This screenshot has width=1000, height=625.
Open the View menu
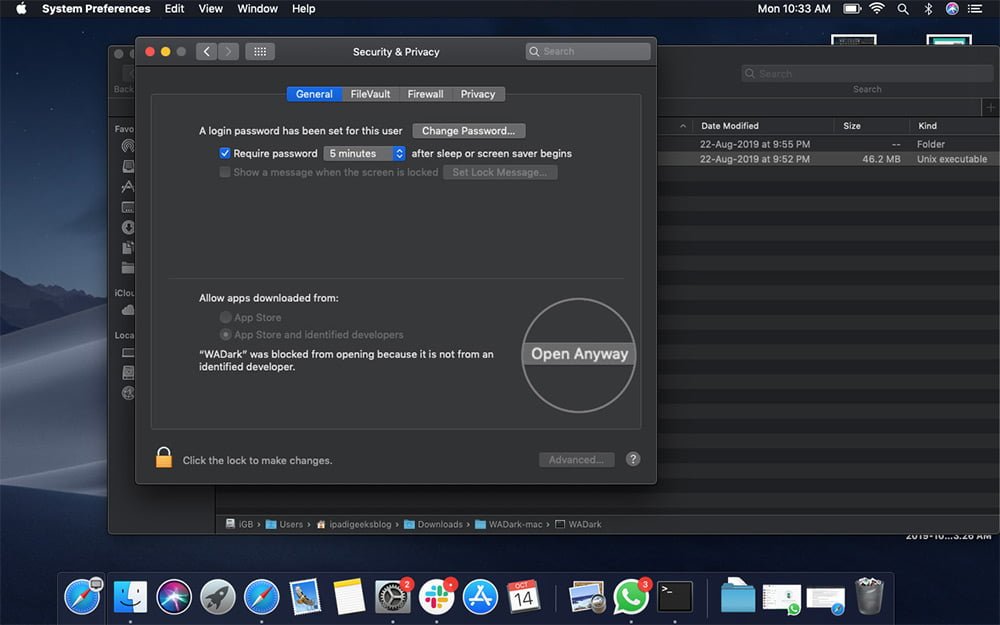[x=210, y=9]
